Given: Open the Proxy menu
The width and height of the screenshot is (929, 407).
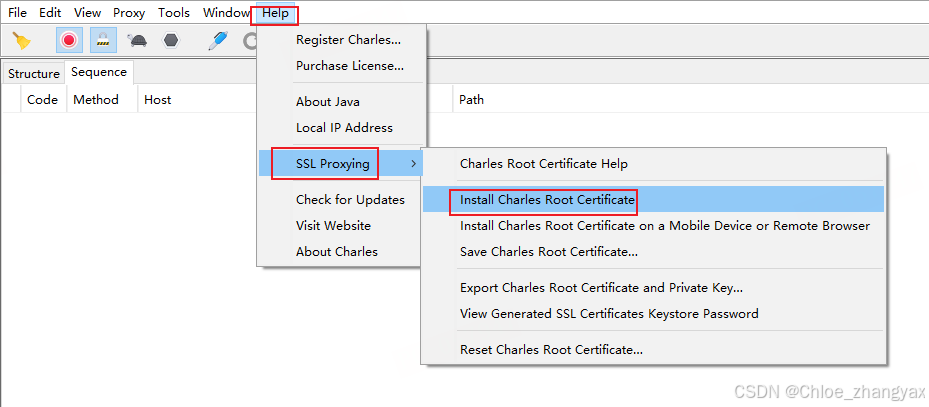Looking at the screenshot, I should [129, 12].
